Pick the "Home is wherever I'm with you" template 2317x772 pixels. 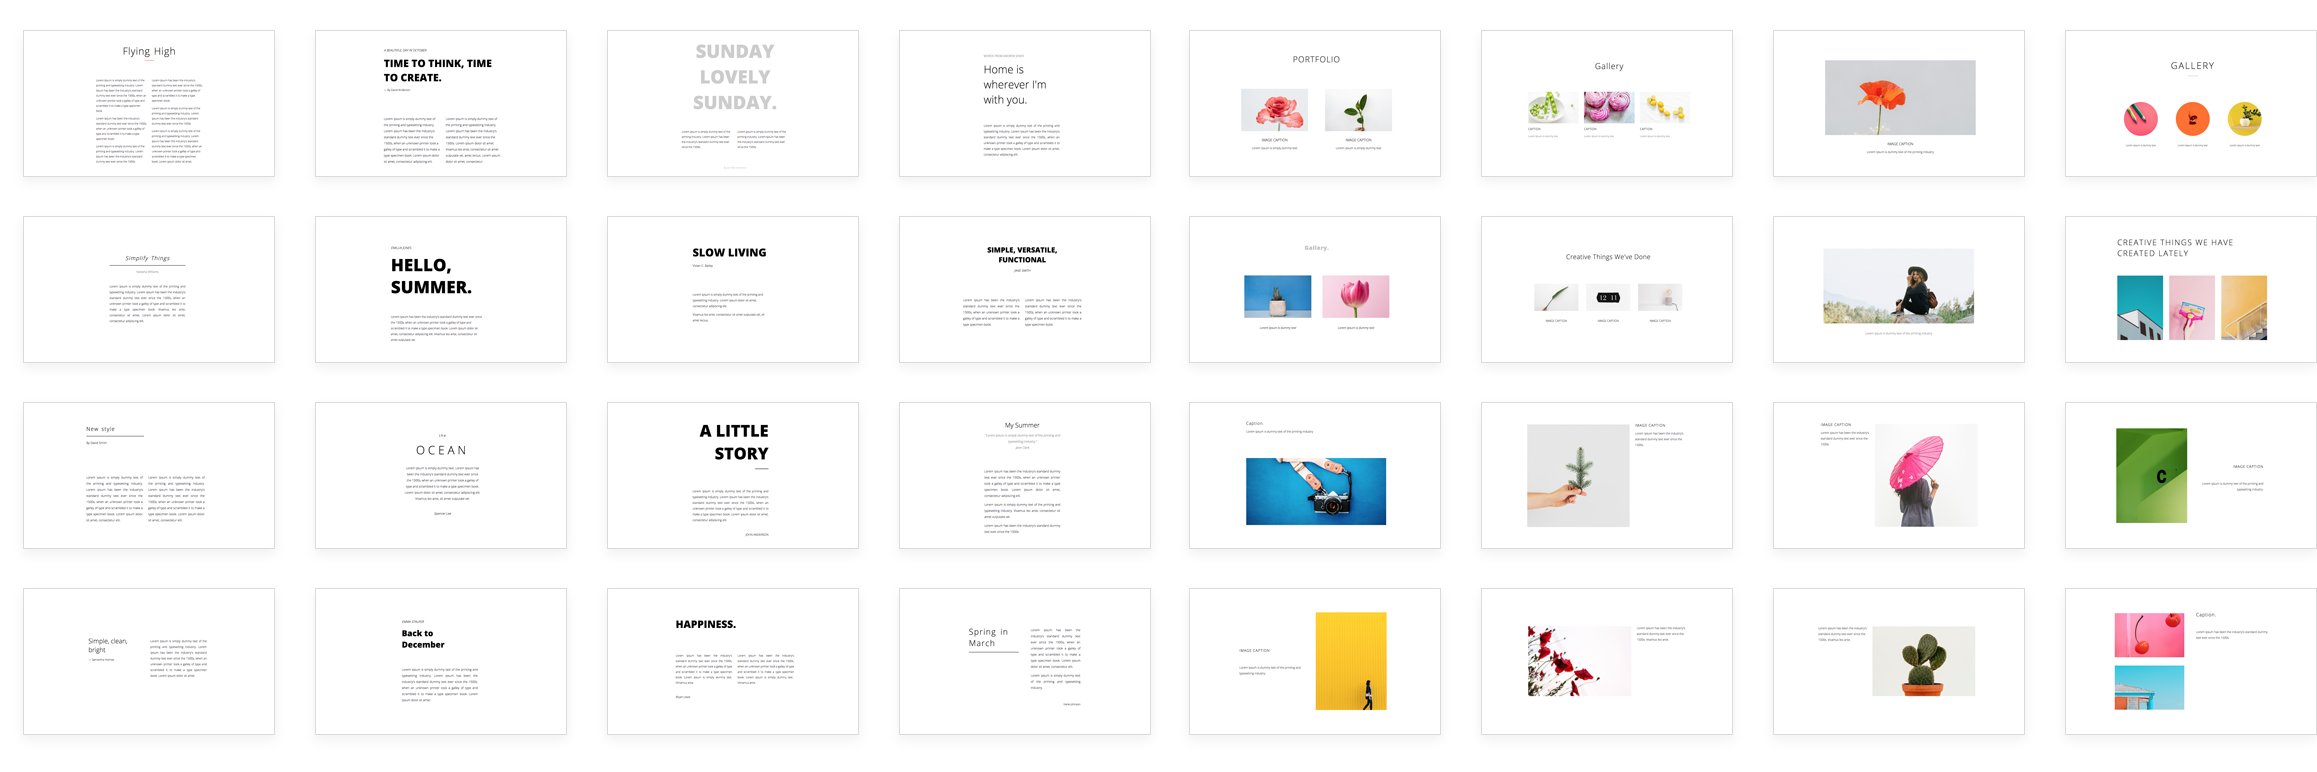pyautogui.click(x=1025, y=104)
